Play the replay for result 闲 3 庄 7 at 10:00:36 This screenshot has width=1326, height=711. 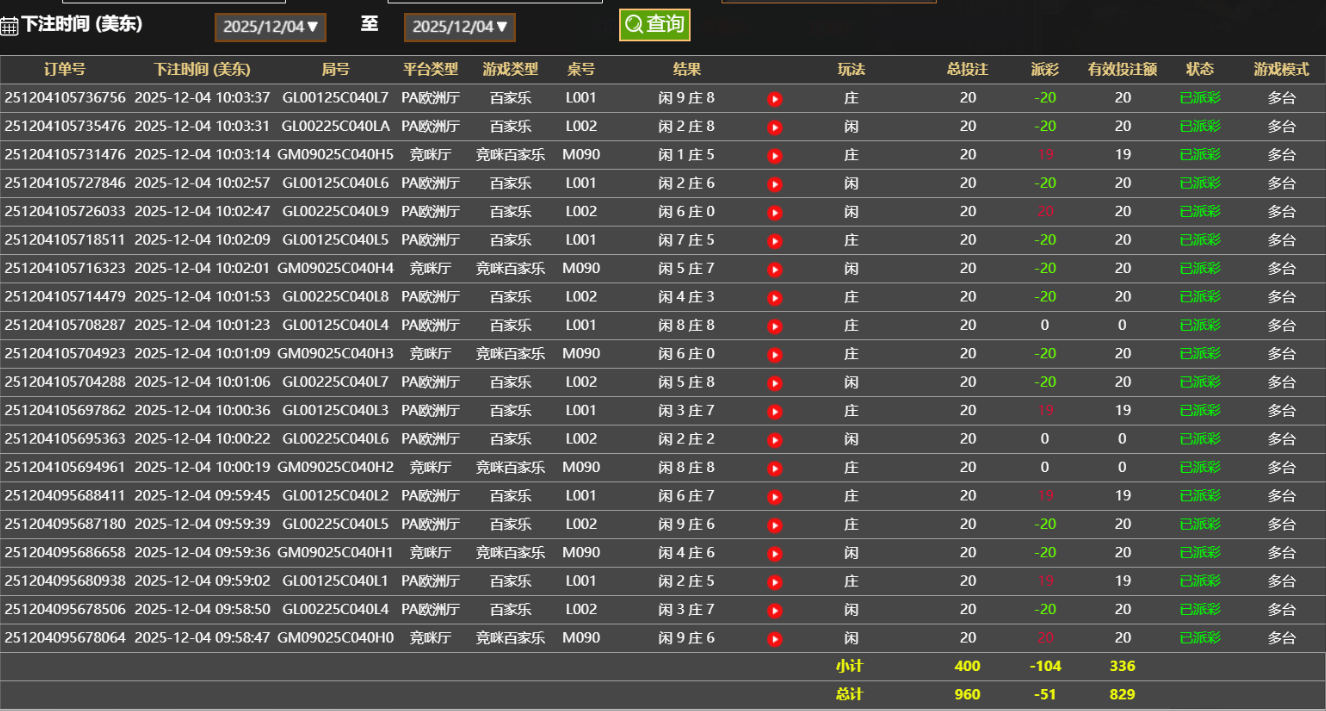[774, 410]
